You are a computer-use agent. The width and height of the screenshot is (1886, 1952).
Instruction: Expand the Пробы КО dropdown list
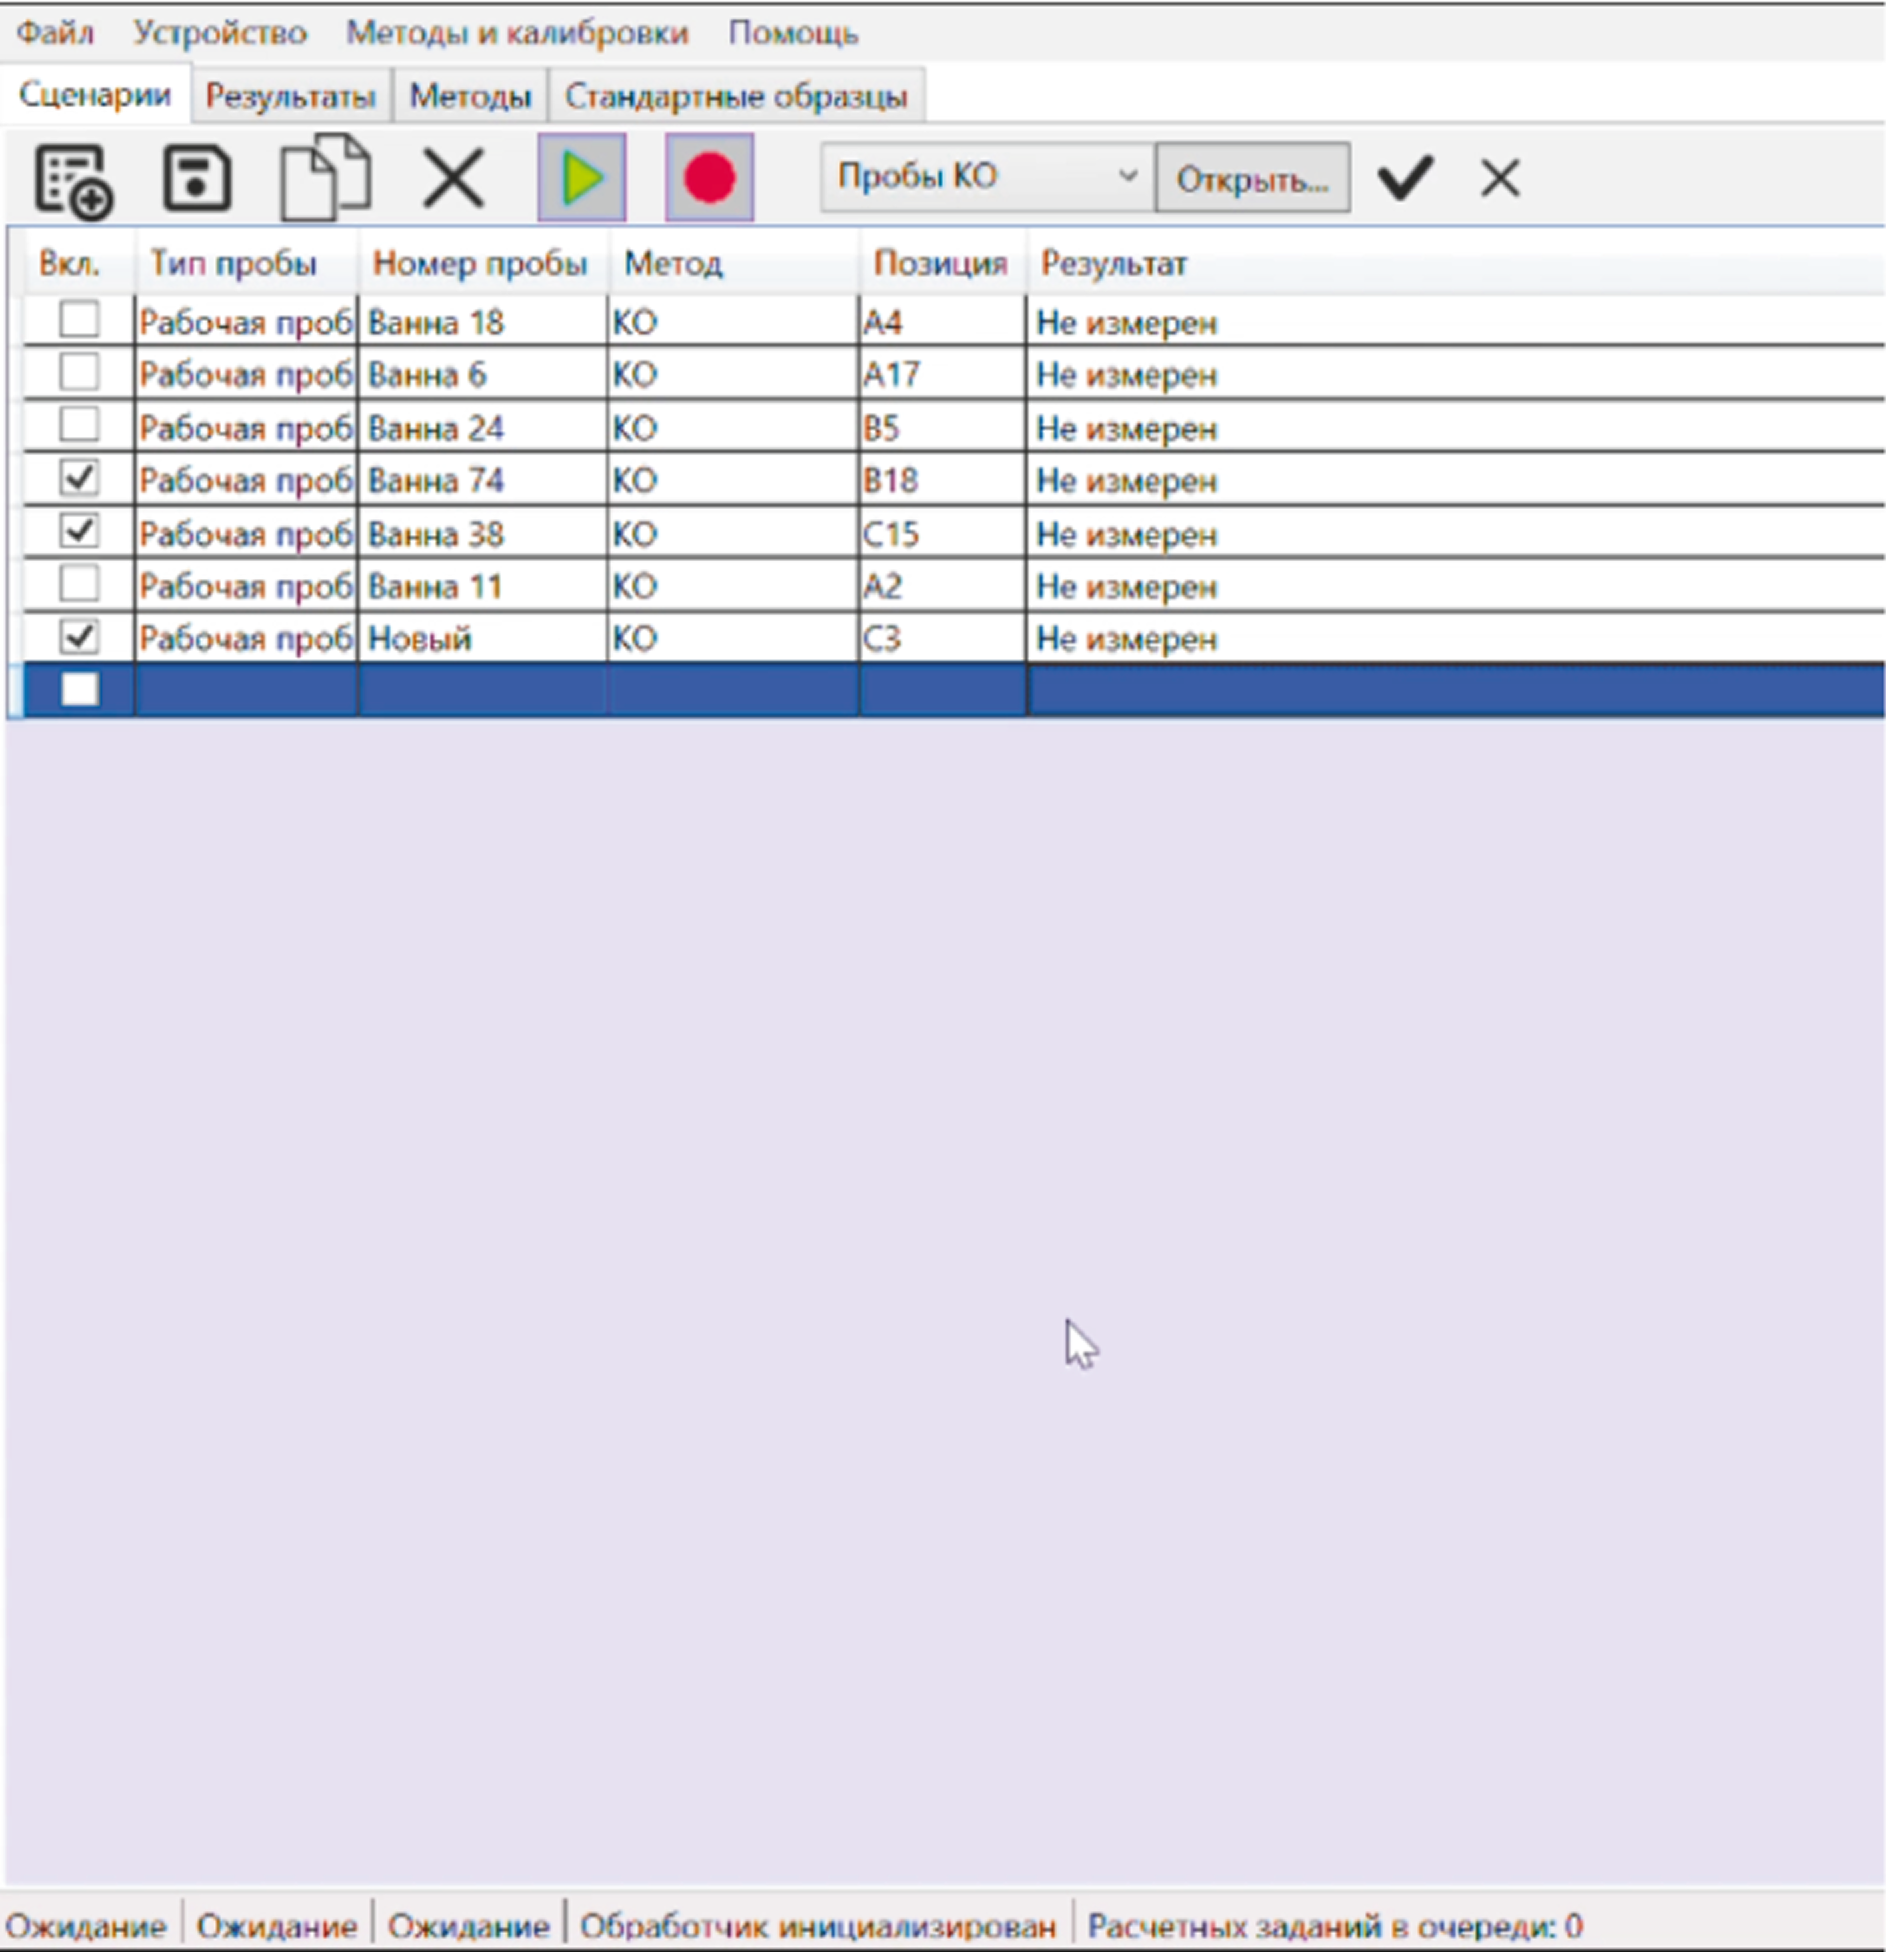coord(1127,177)
